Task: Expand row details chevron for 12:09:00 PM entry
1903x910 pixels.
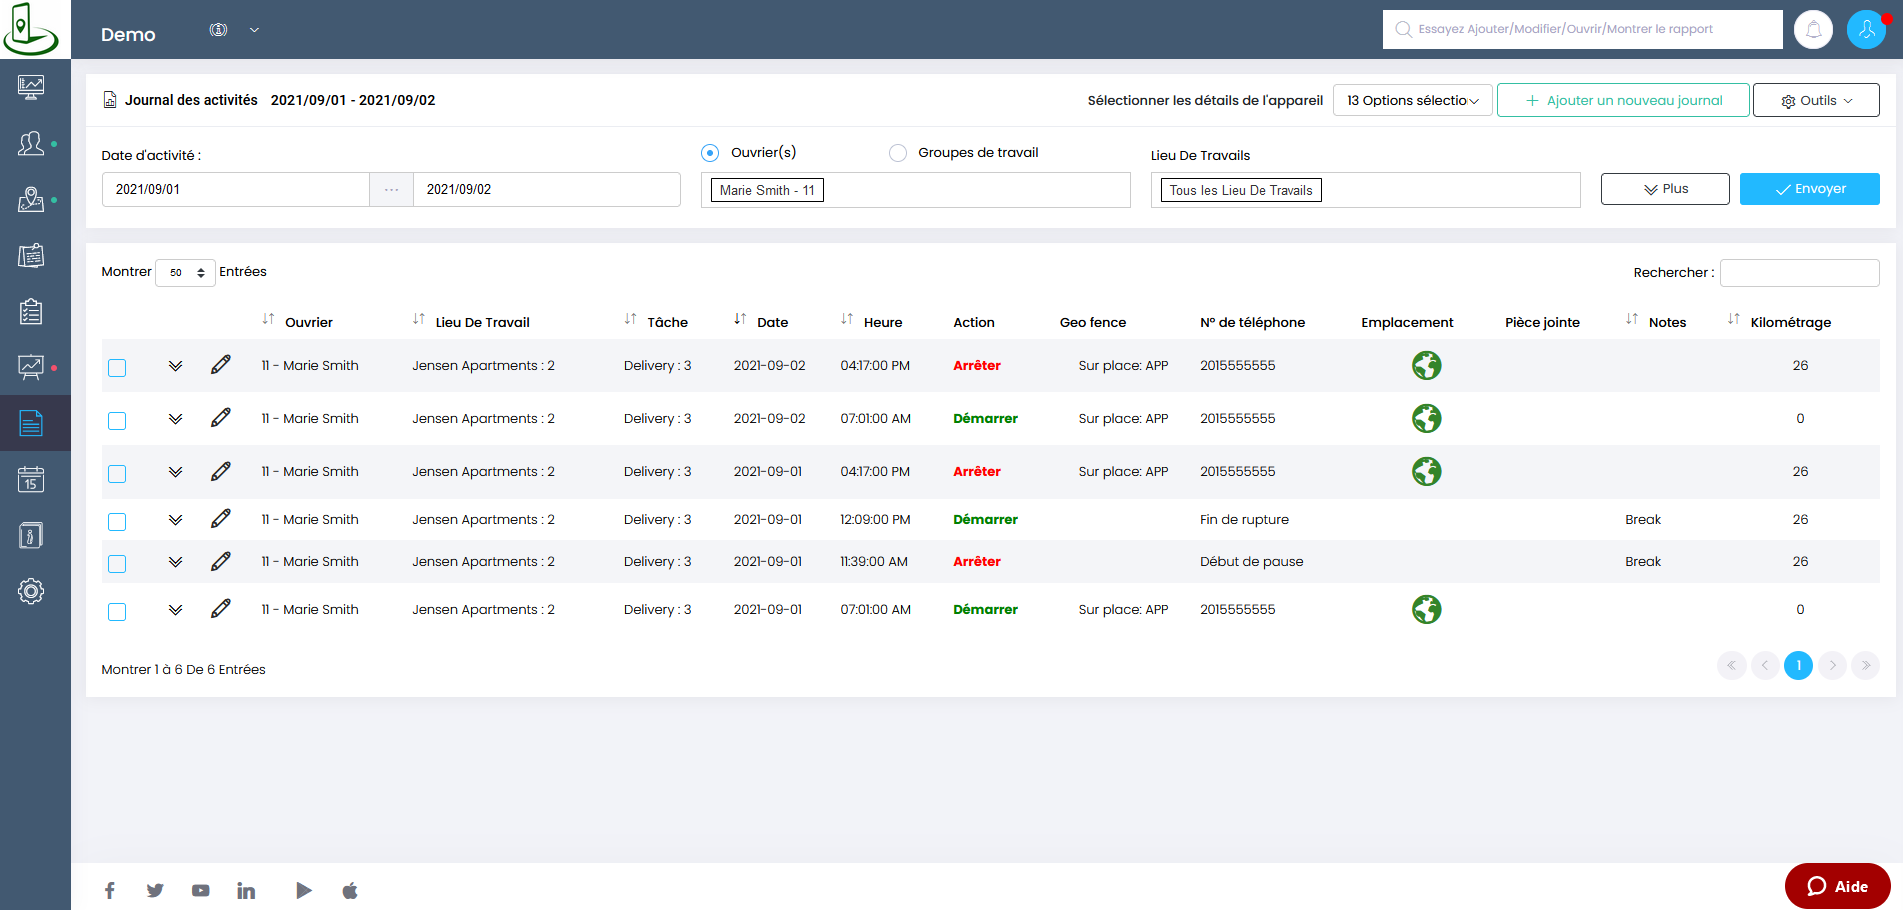Action: click(x=175, y=520)
